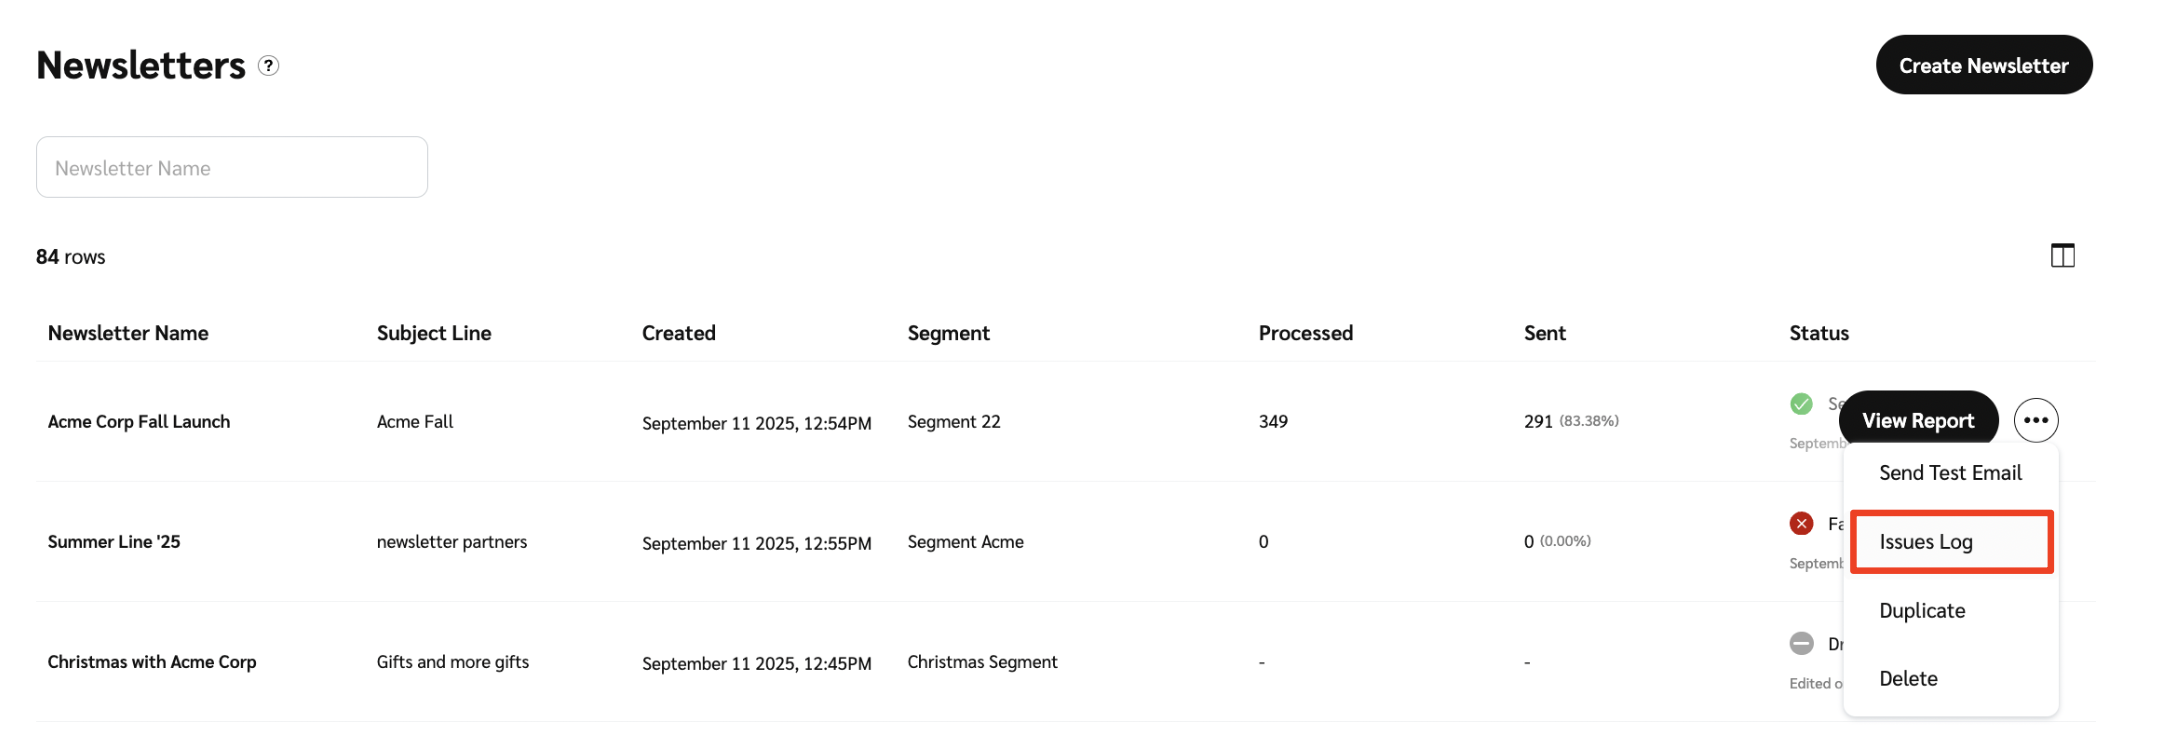Open View Report for Acme Corp Fall Launch
This screenshot has width=2160, height=742.
(x=1917, y=421)
